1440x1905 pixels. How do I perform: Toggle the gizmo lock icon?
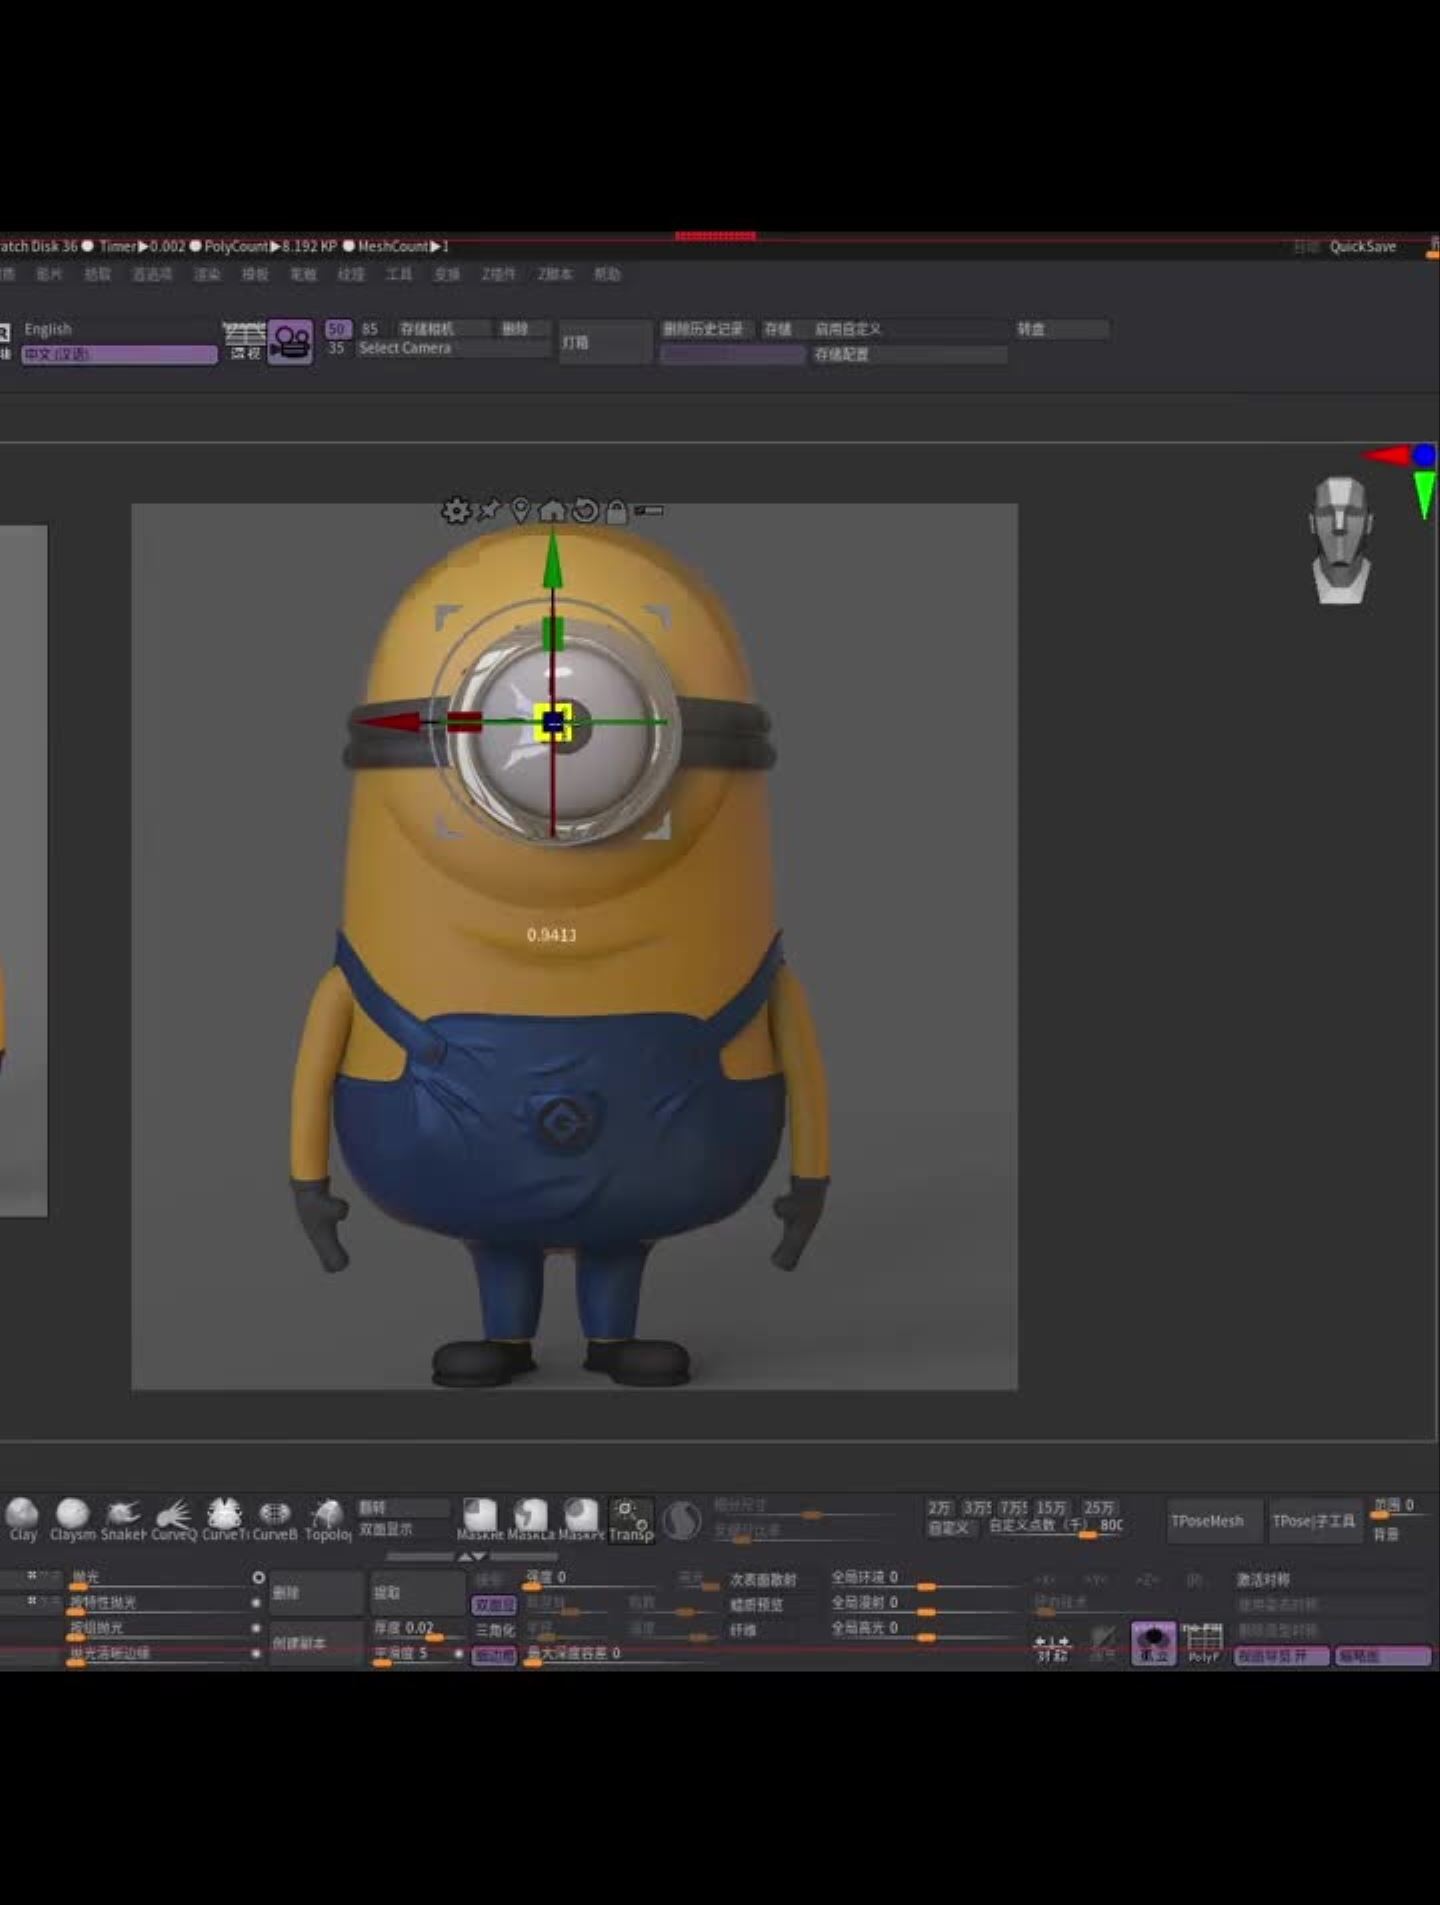point(617,511)
